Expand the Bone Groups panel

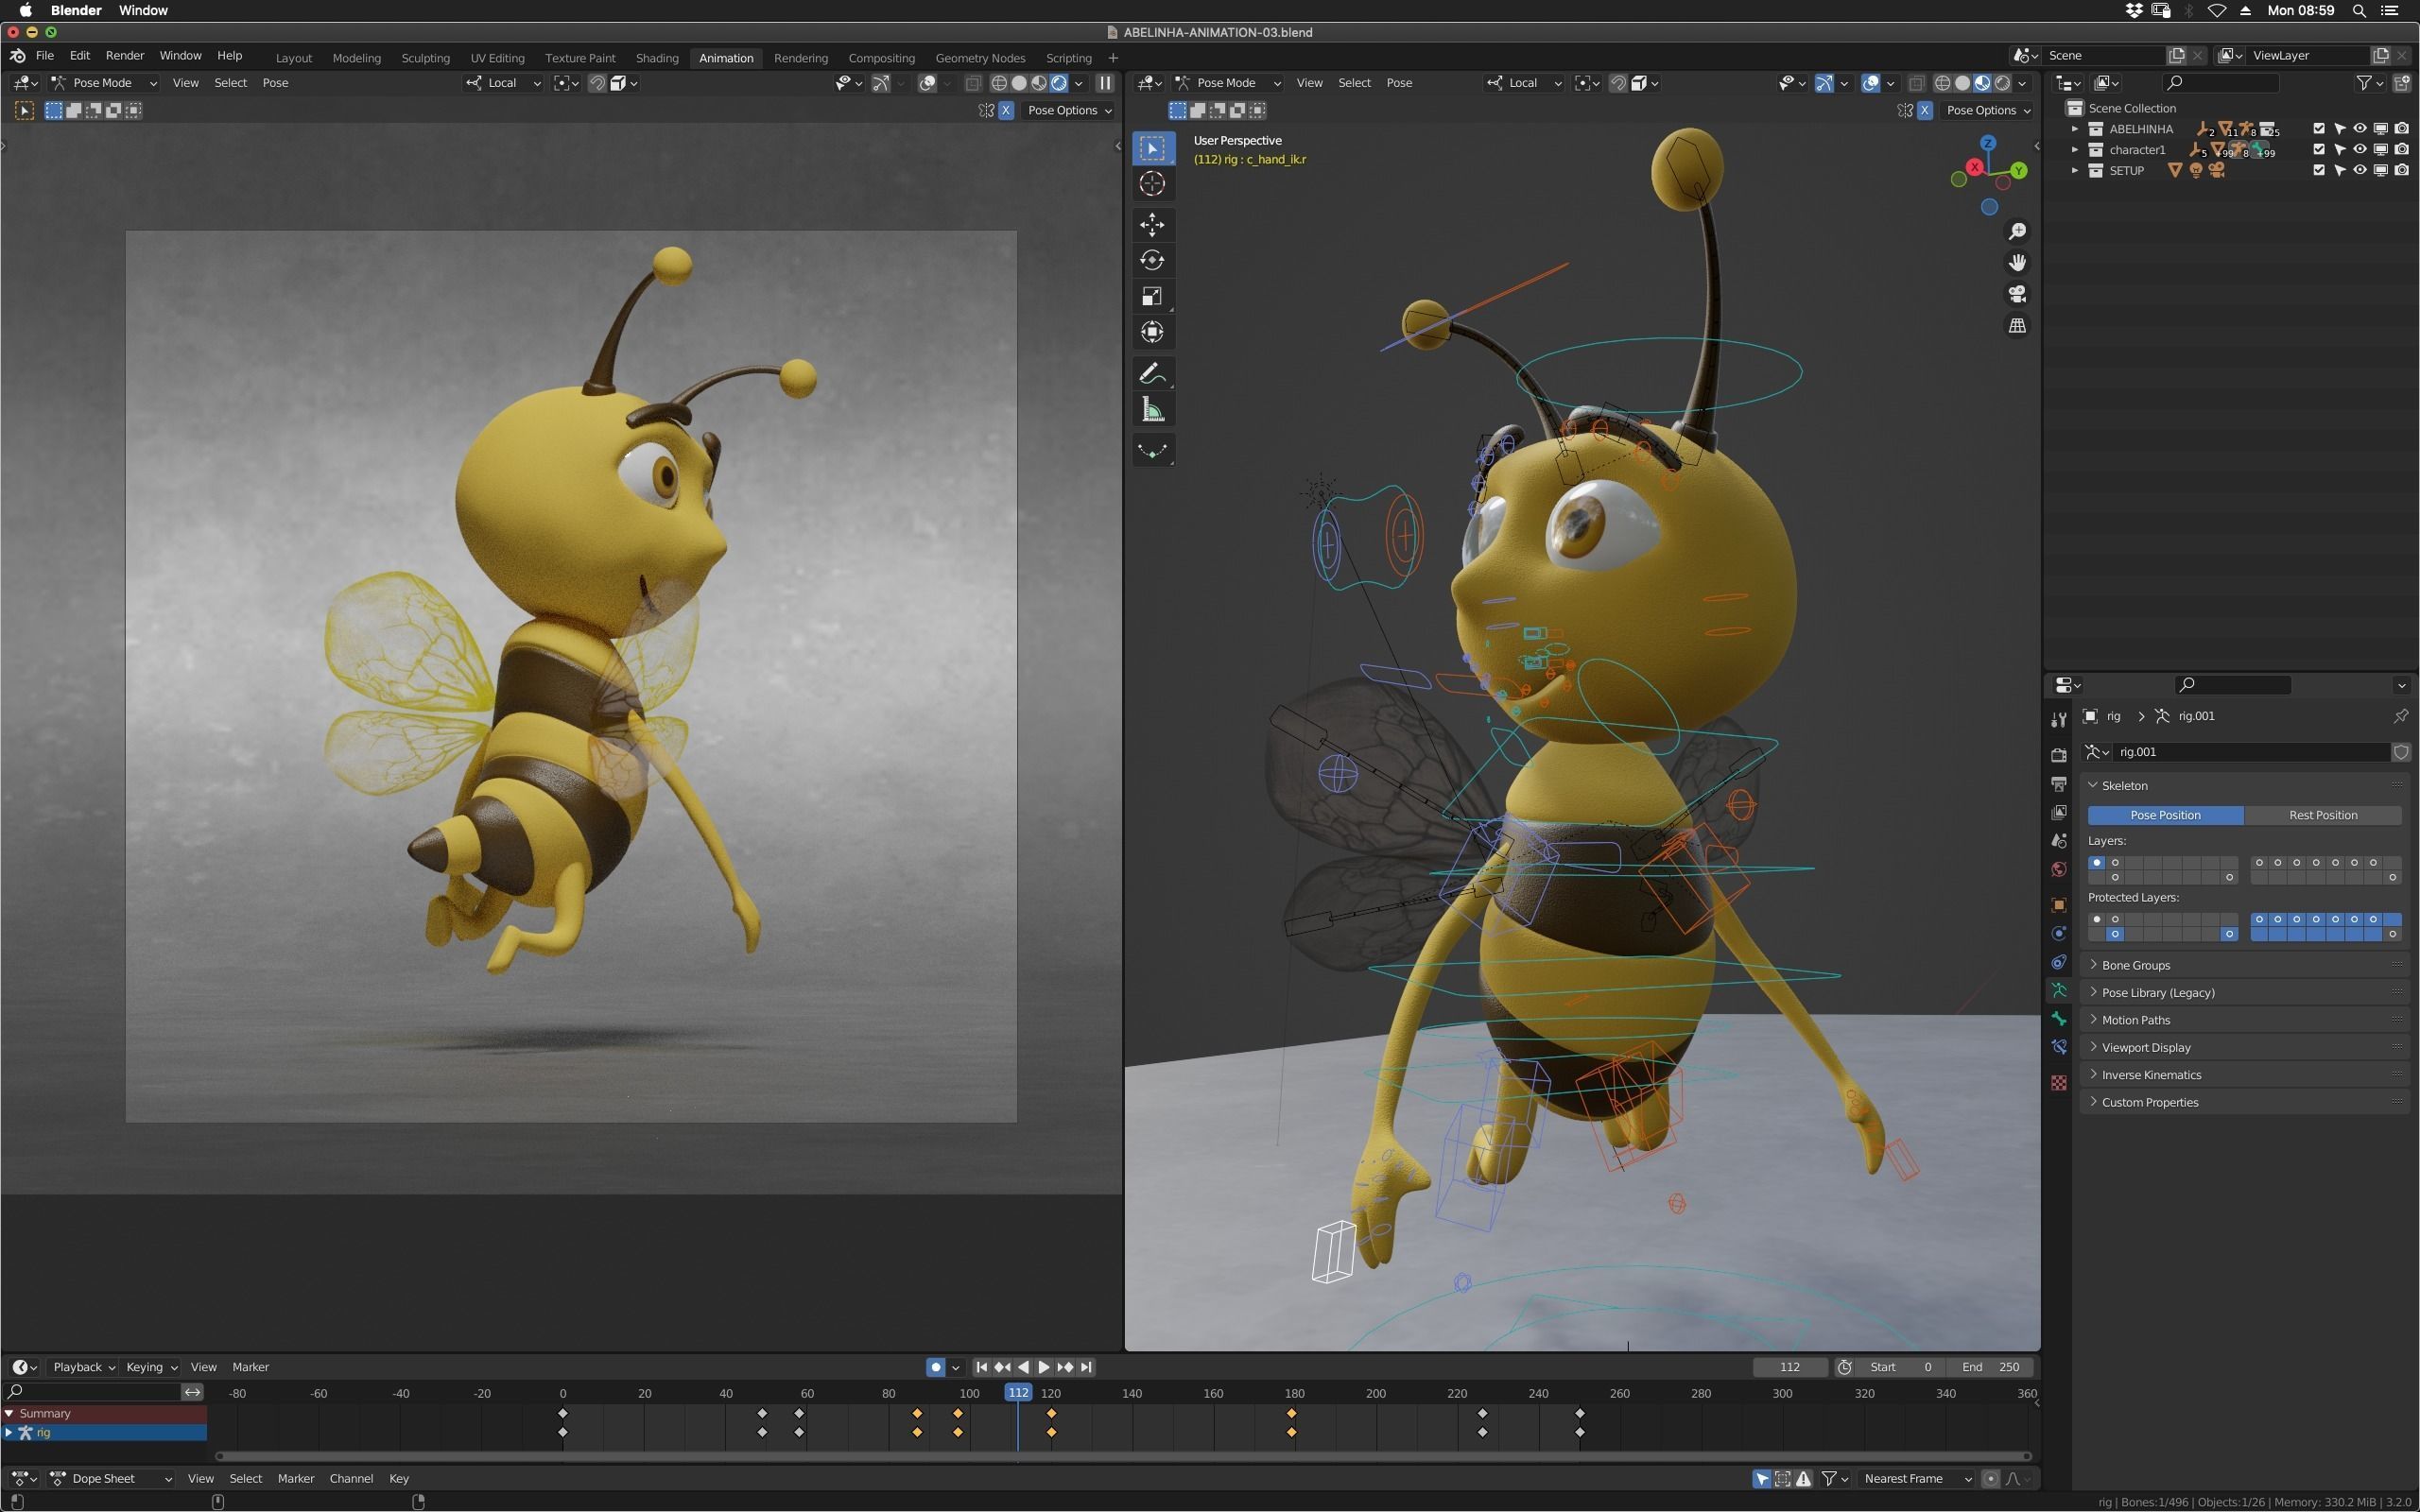pyautogui.click(x=2135, y=966)
